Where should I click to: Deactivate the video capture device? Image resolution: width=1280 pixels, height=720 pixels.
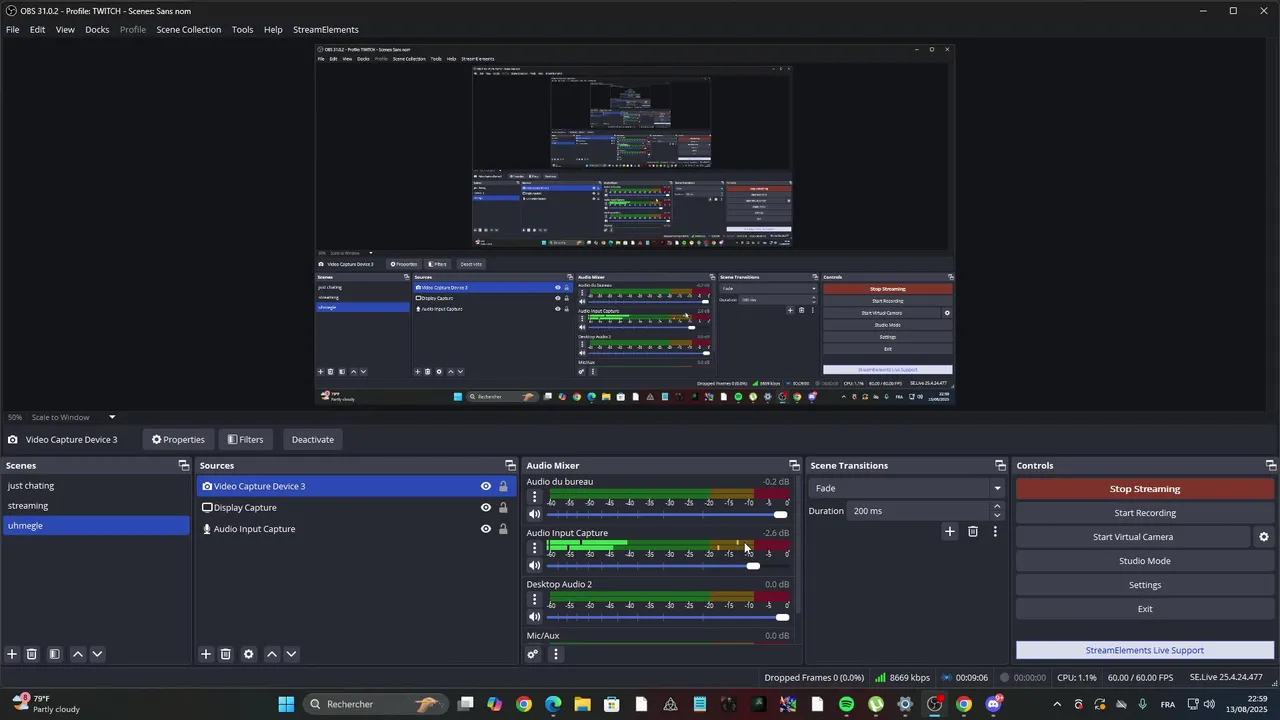[313, 439]
